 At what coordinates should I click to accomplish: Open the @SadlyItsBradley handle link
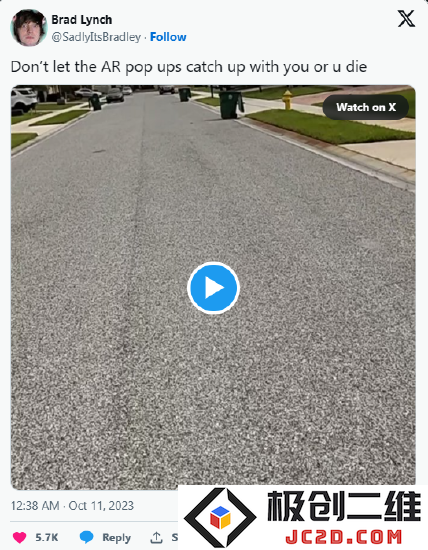coord(96,37)
